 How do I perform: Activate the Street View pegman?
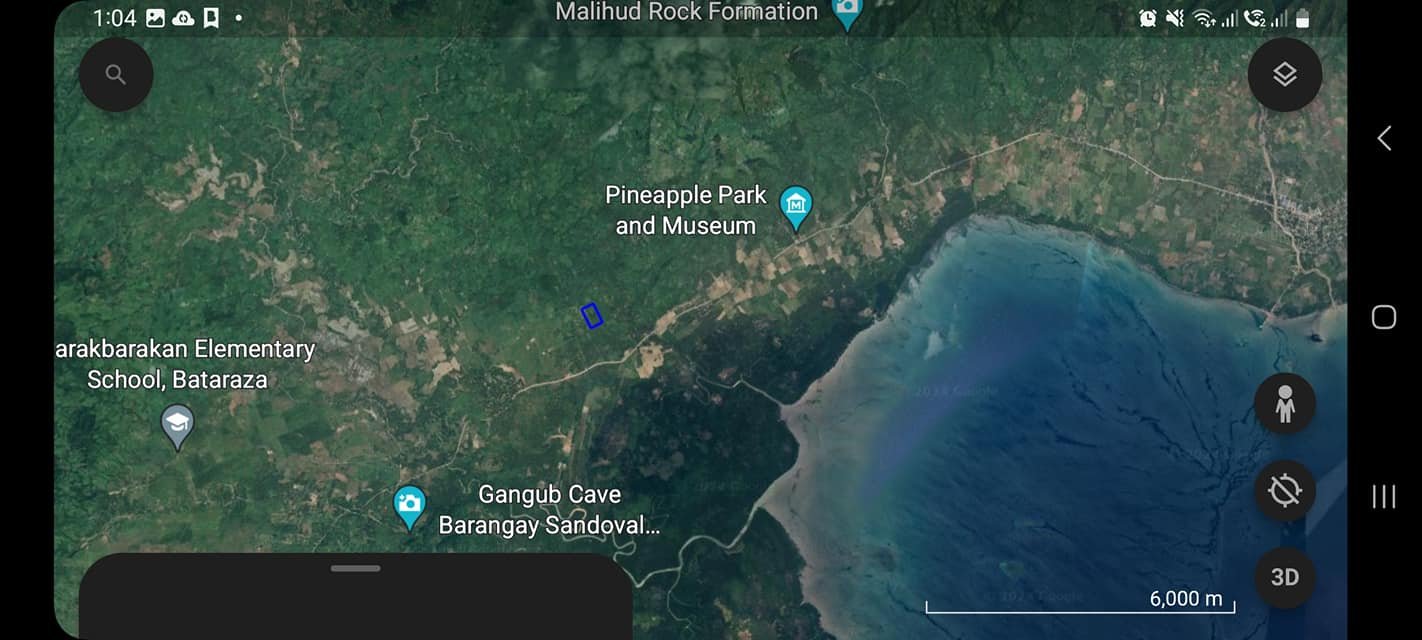(1285, 404)
